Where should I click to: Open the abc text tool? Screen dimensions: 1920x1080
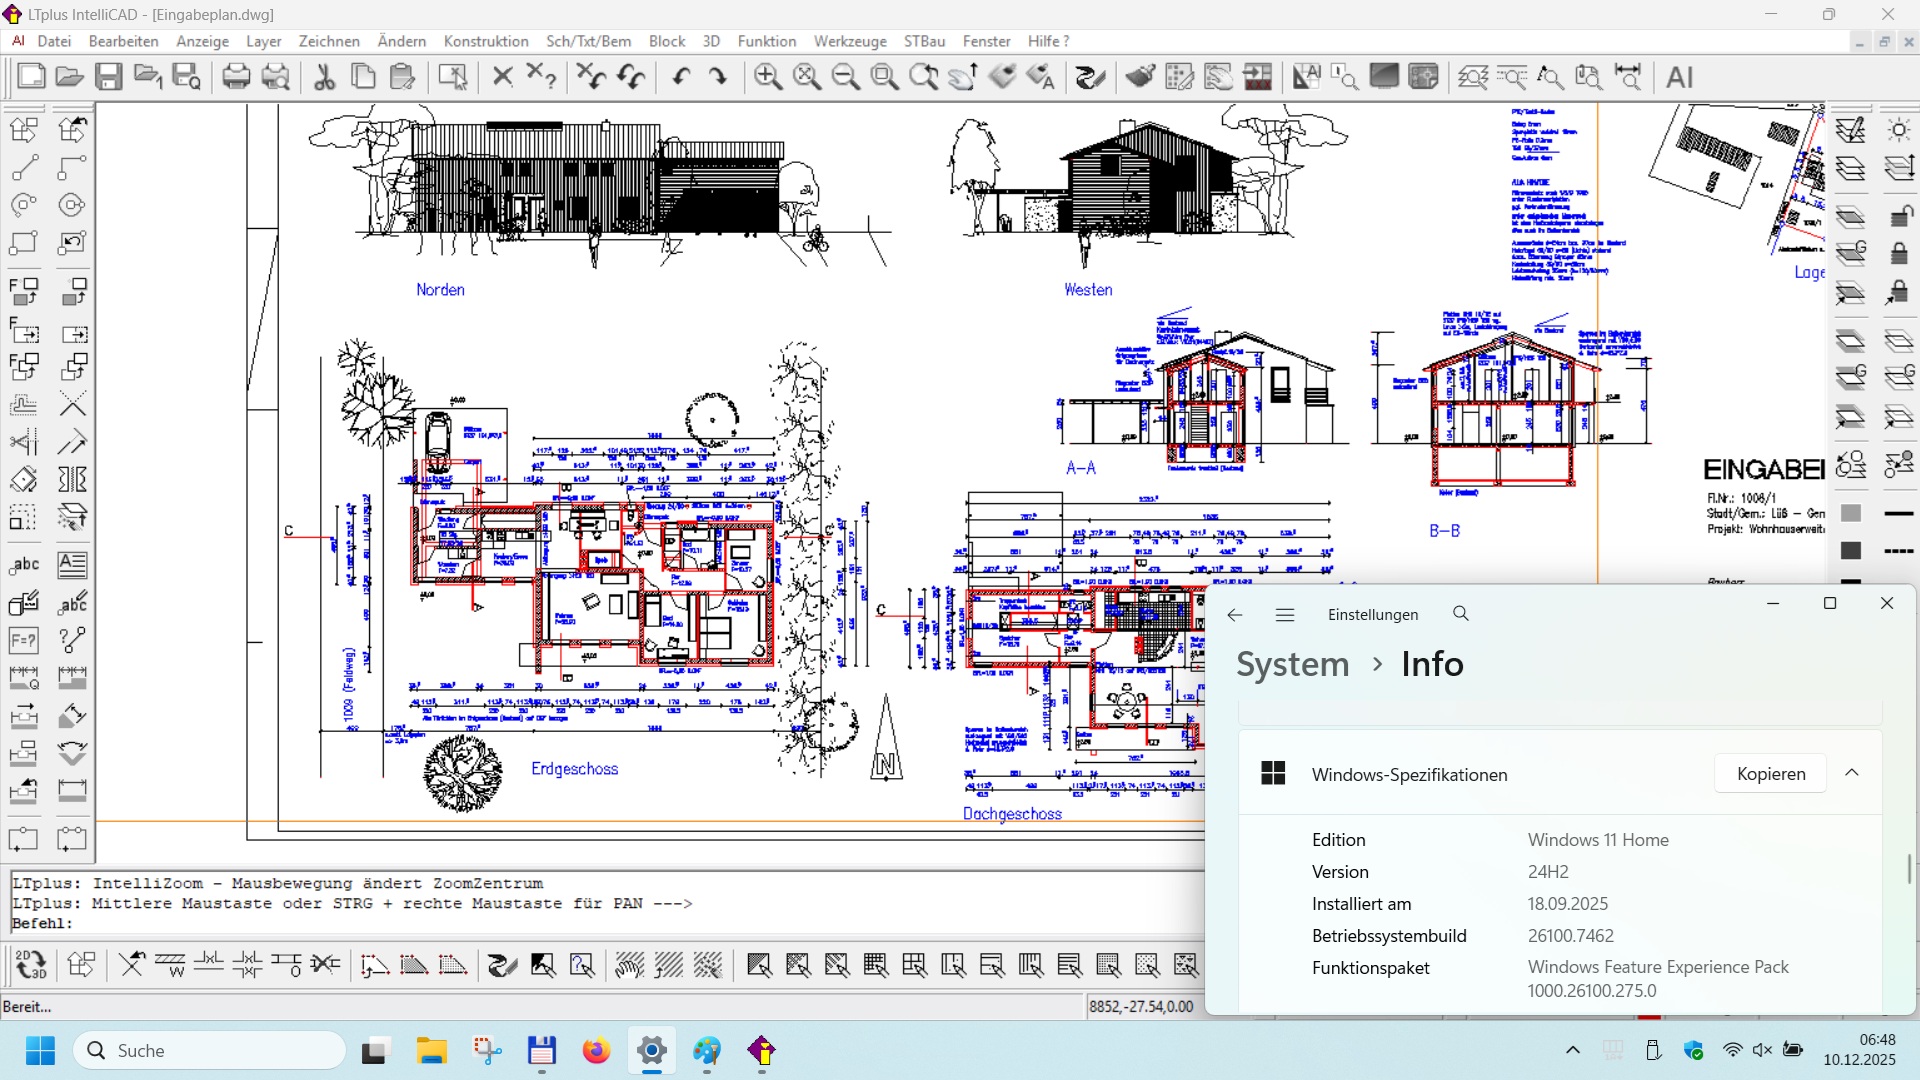pos(24,565)
